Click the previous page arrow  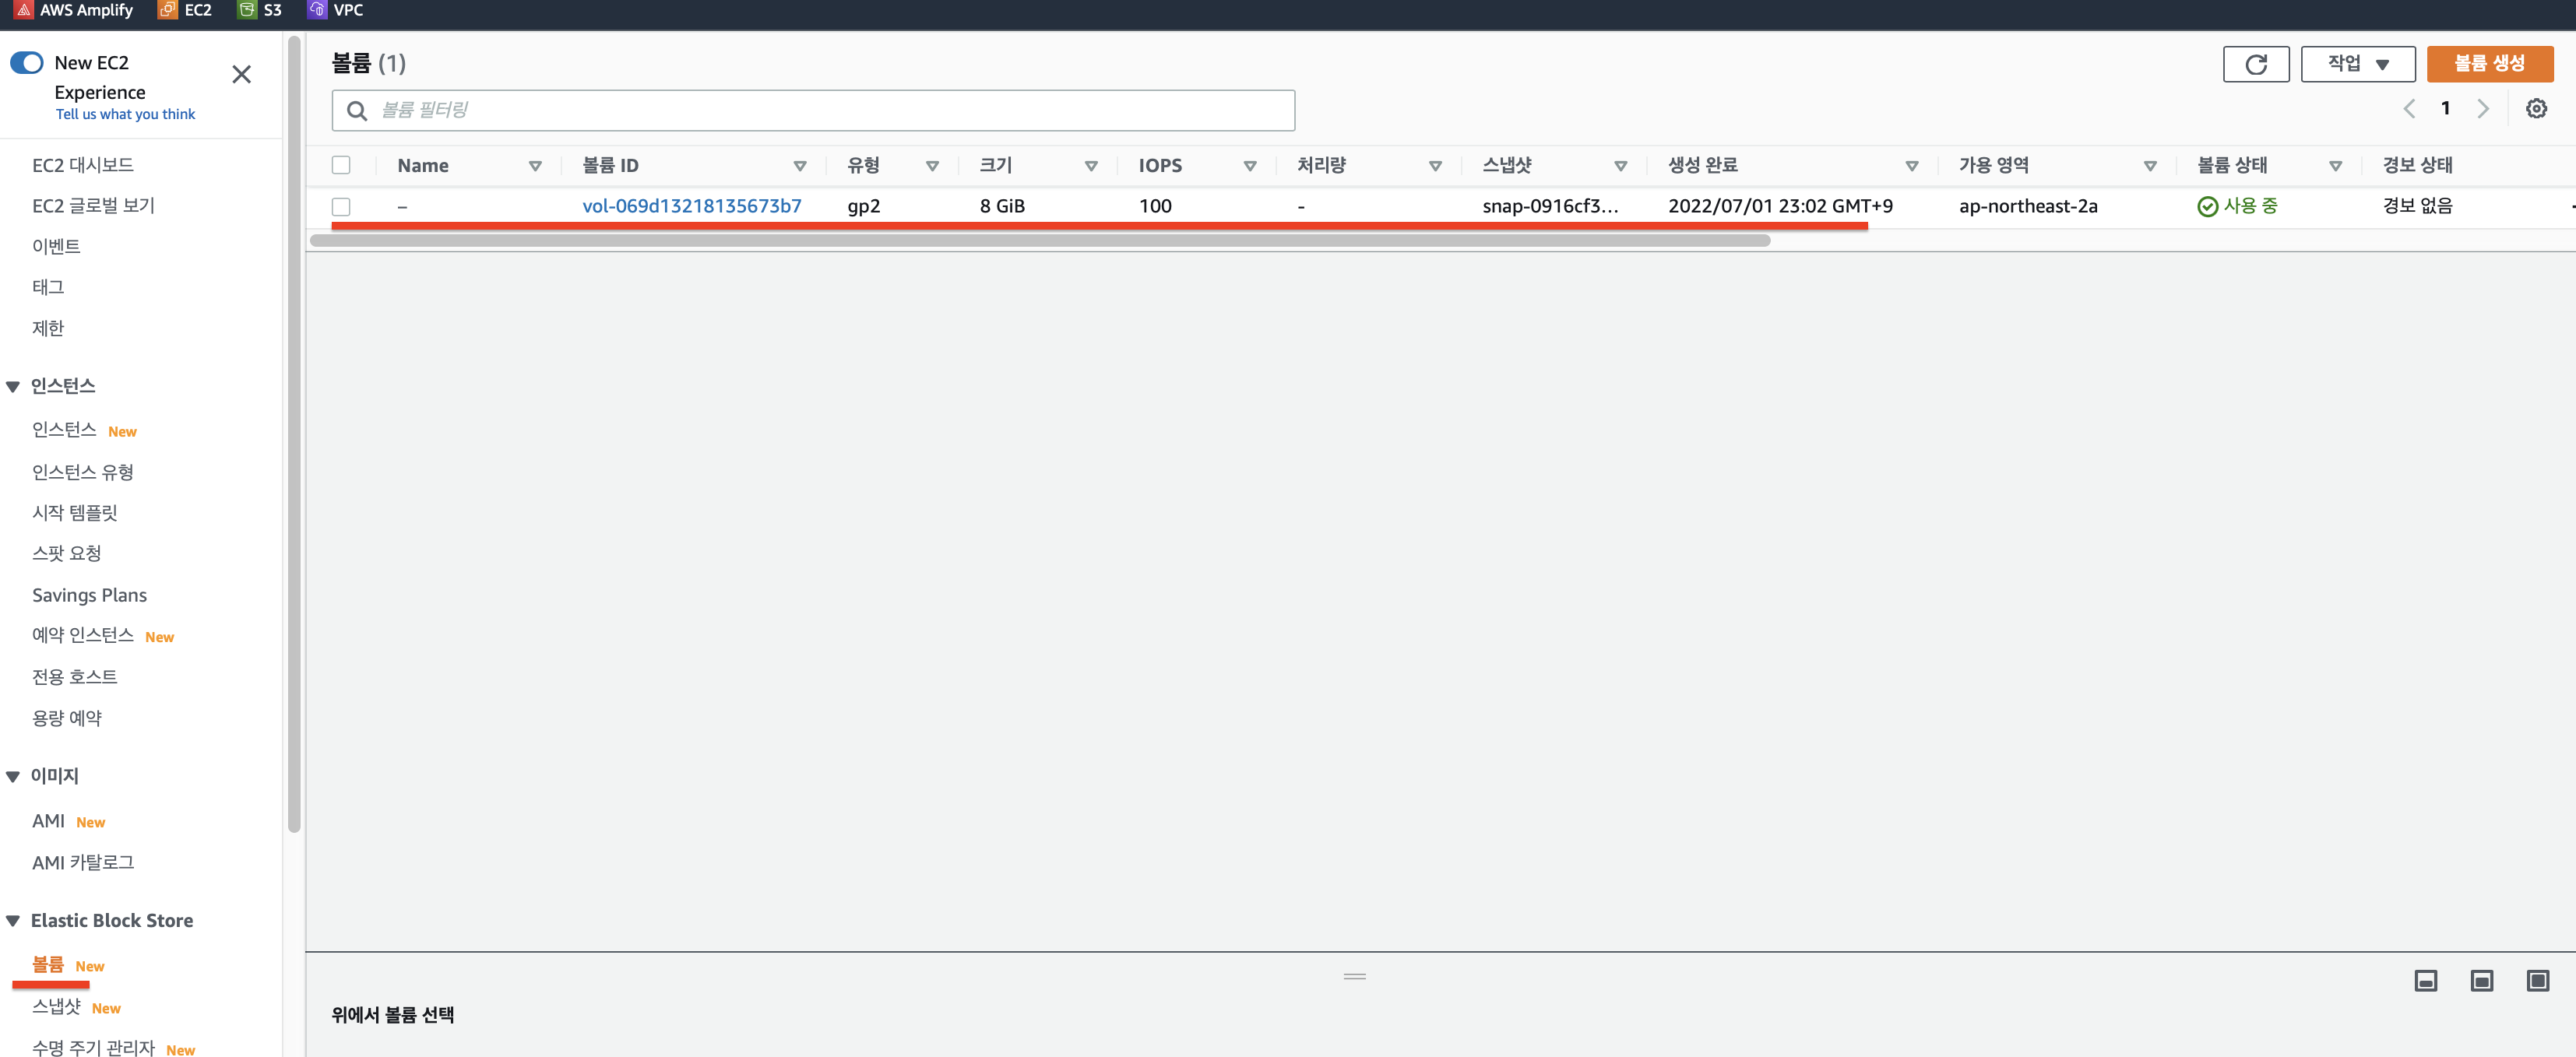coord(2409,109)
